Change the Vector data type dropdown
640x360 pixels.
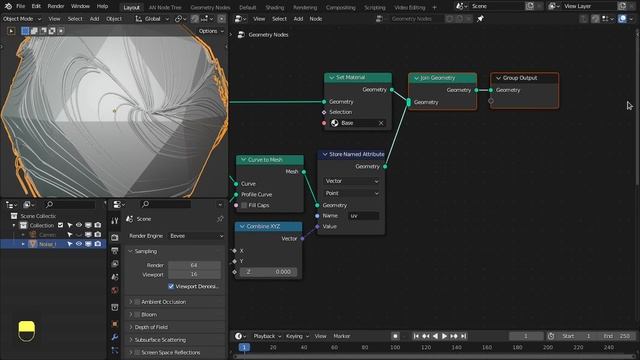tap(351, 181)
